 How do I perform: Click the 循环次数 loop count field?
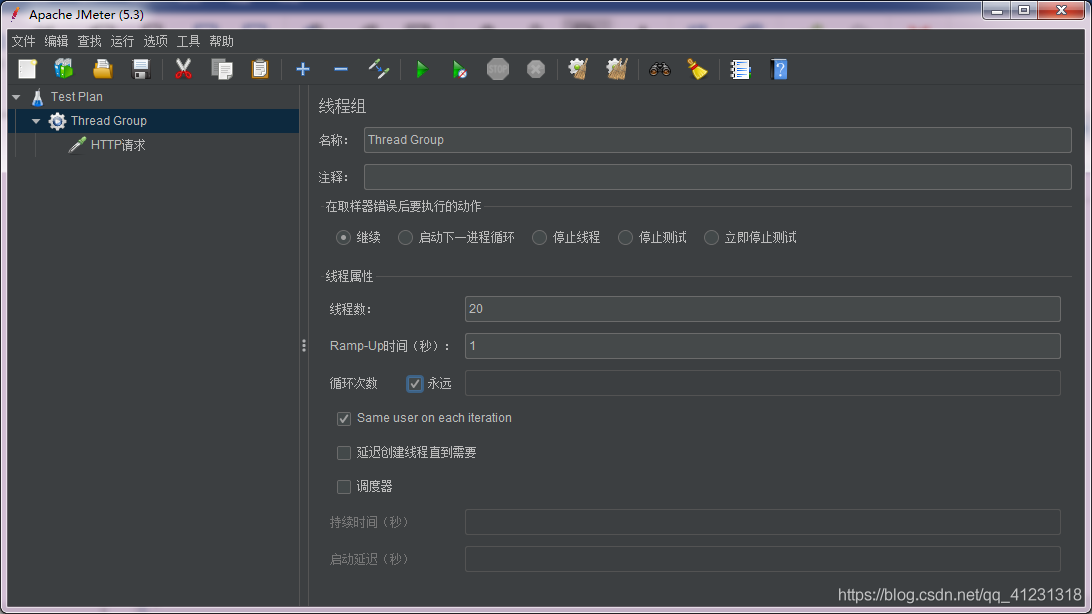pos(763,383)
